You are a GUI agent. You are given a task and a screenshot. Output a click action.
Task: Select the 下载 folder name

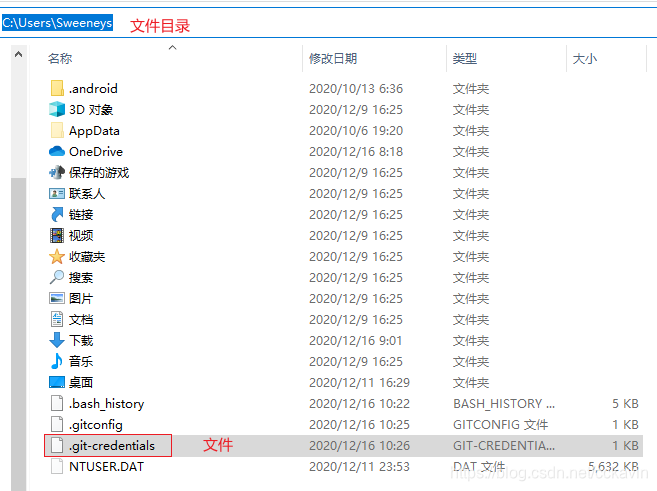tap(81, 340)
